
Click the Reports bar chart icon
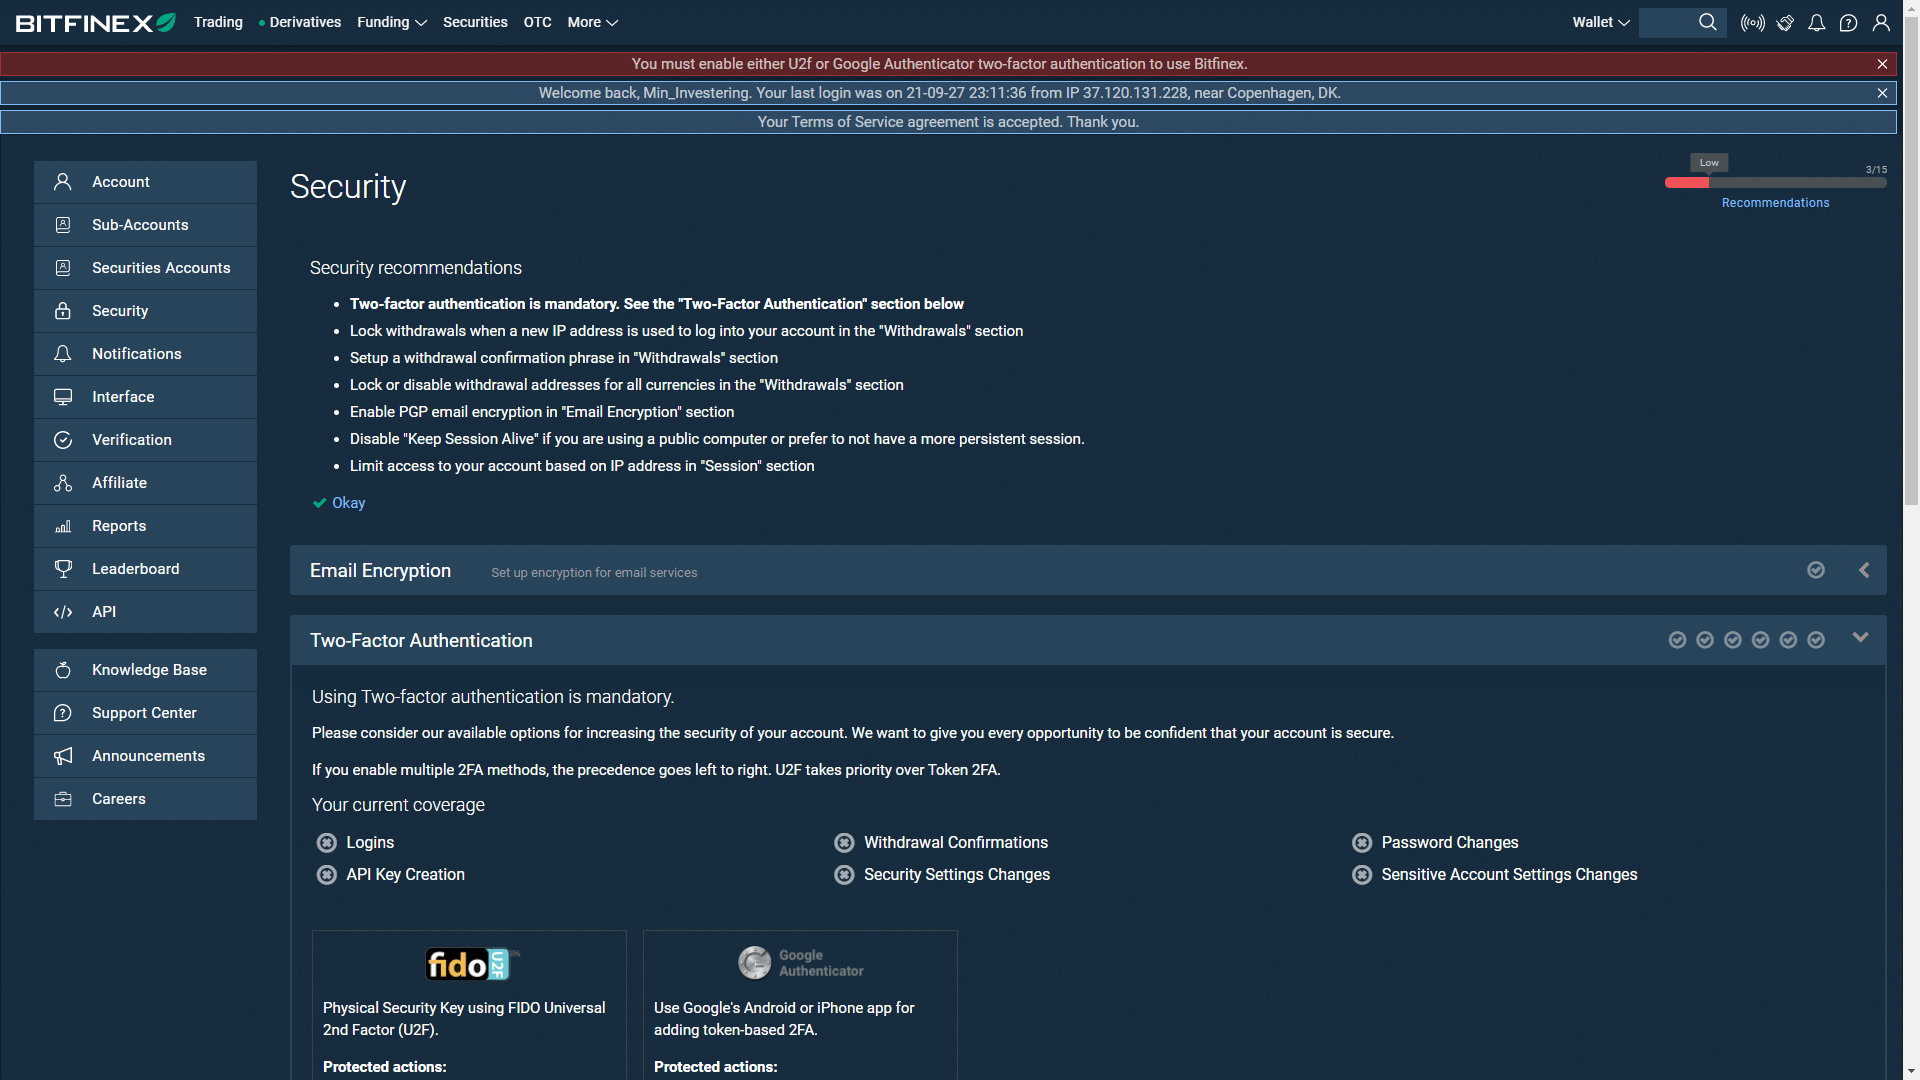click(x=63, y=526)
